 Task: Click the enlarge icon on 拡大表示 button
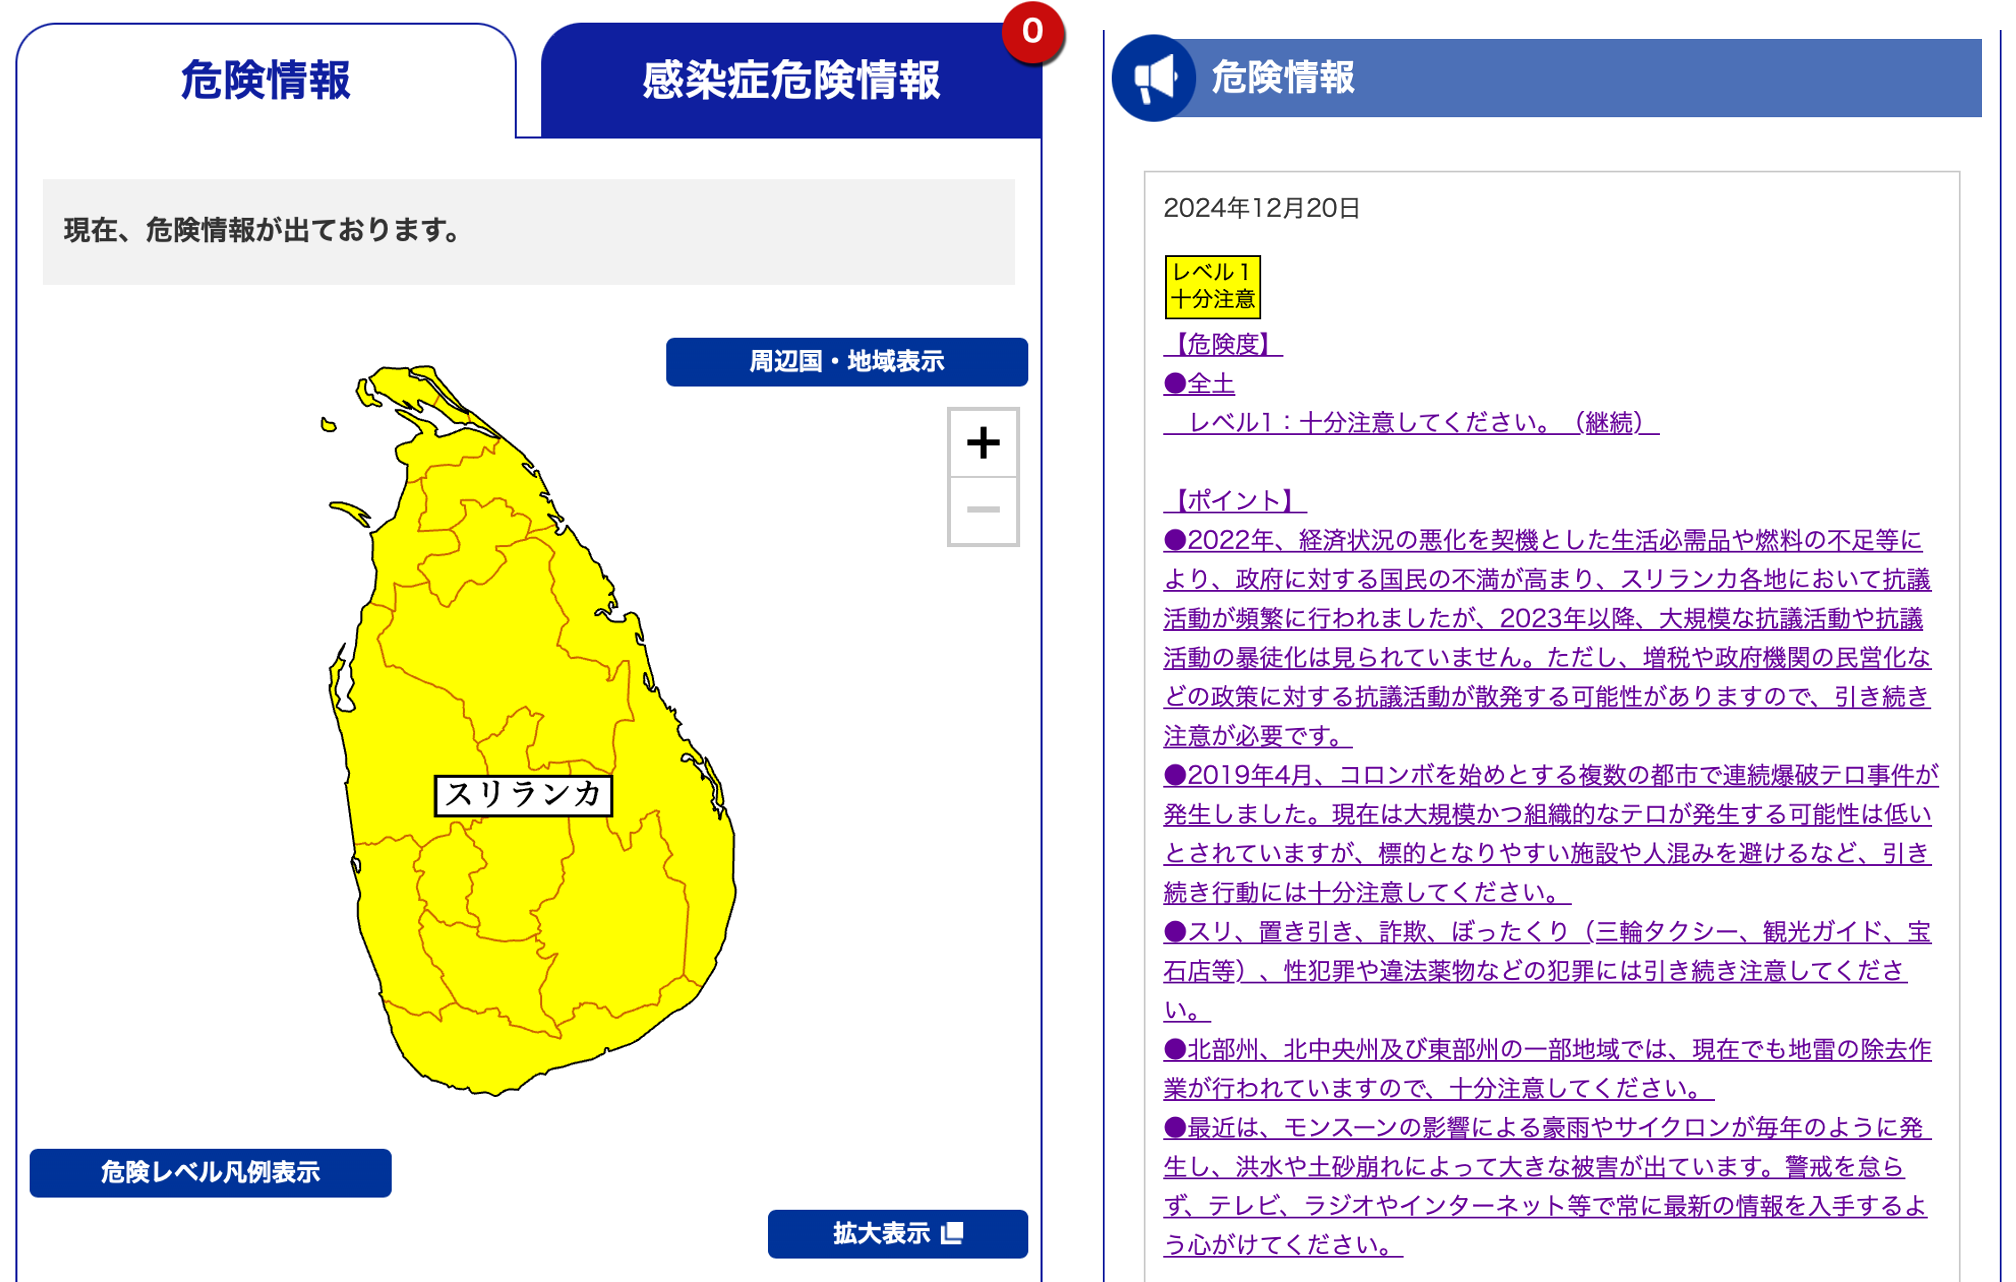pyautogui.click(x=954, y=1234)
